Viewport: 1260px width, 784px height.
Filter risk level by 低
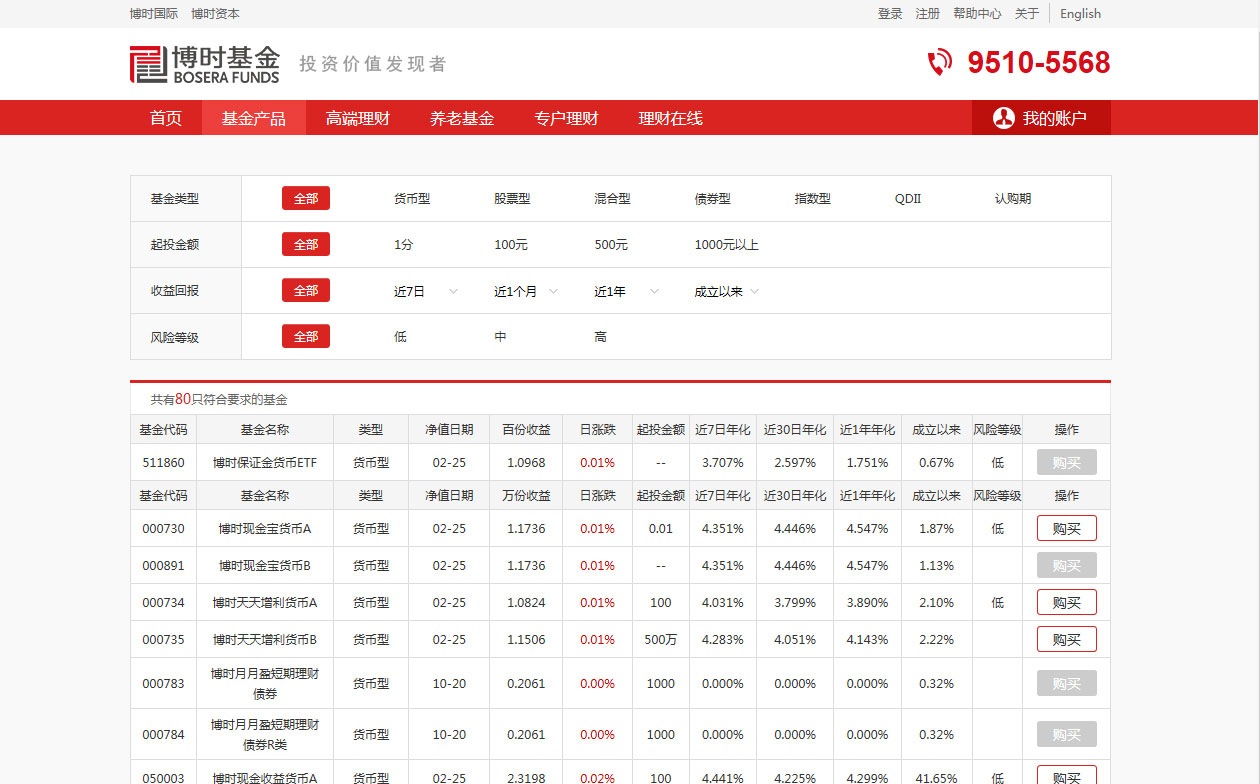tap(400, 337)
